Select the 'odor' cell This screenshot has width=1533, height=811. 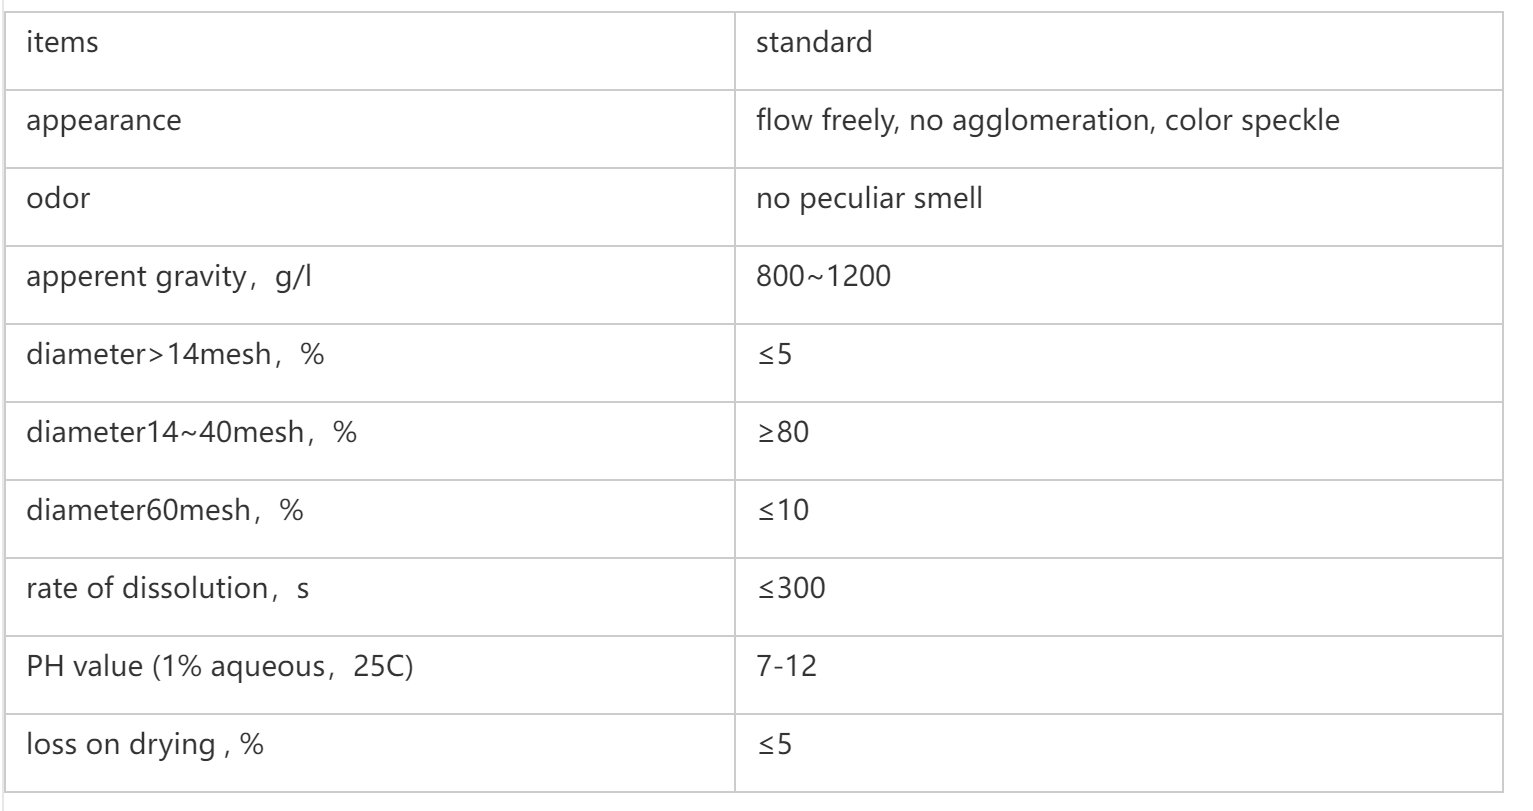pyautogui.click(x=58, y=198)
